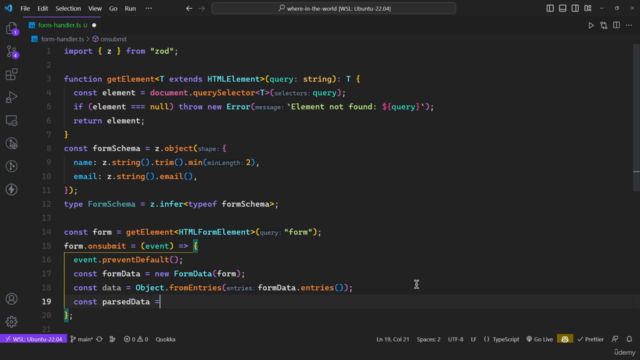The width and height of the screenshot is (640, 360).
Task: Go forward with the right arrow
Action: [x=202, y=8]
